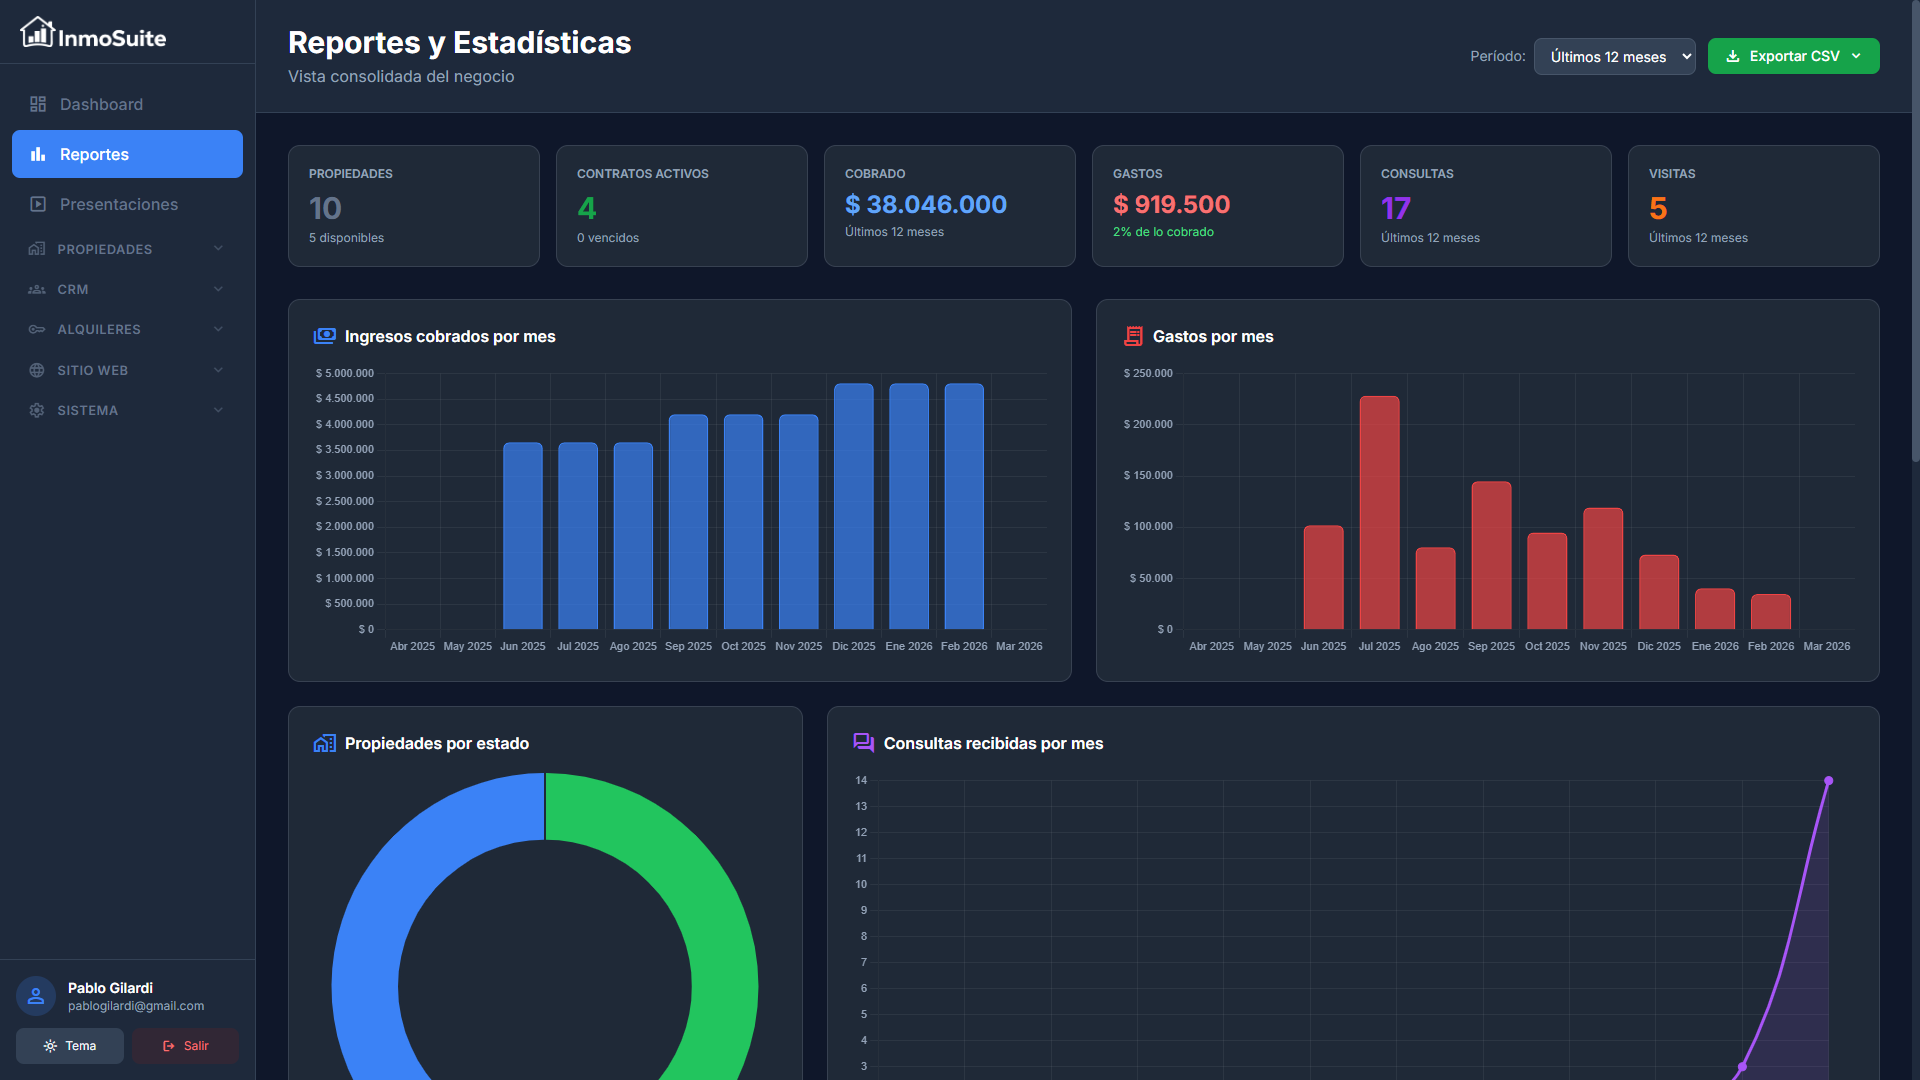The width and height of the screenshot is (1920, 1080).
Task: Click the Salir logout button
Action: point(186,1046)
